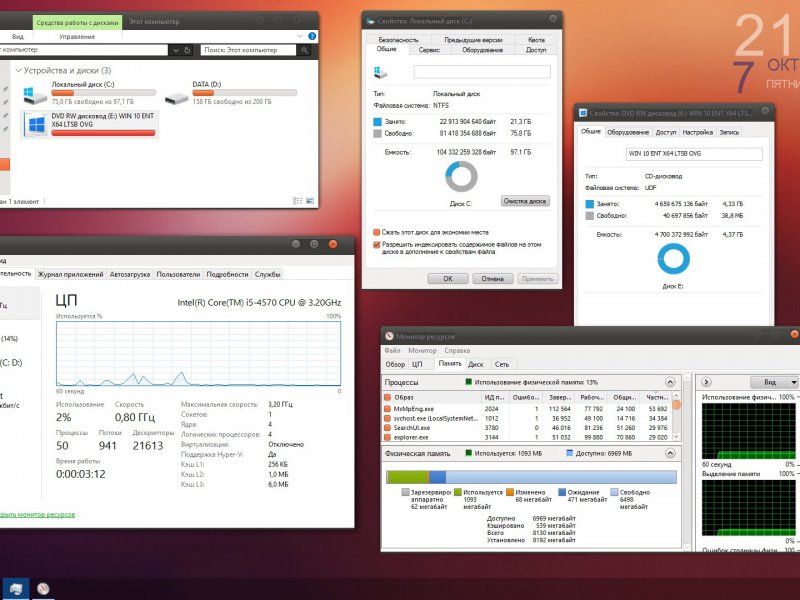This screenshot has width=800, height=600.
Task: Select the DVD RW дисковод (E:) icon
Action: [36, 124]
